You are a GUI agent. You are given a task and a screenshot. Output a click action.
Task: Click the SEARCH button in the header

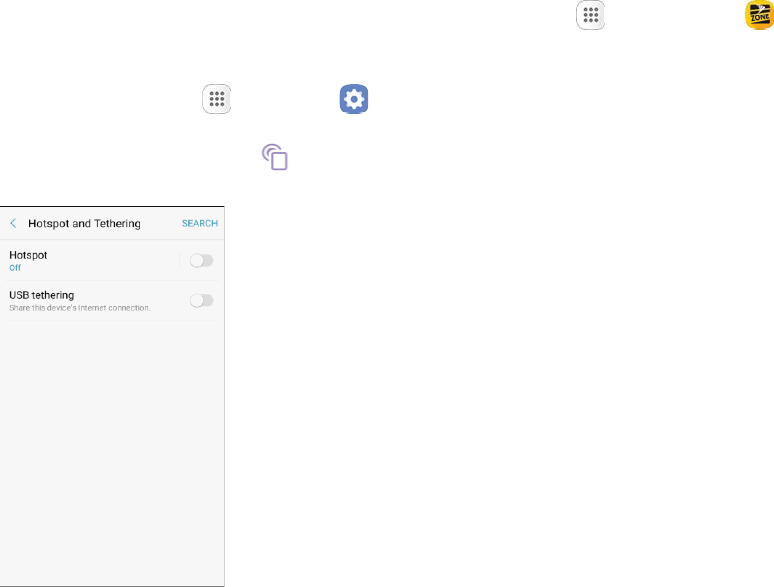pos(200,223)
